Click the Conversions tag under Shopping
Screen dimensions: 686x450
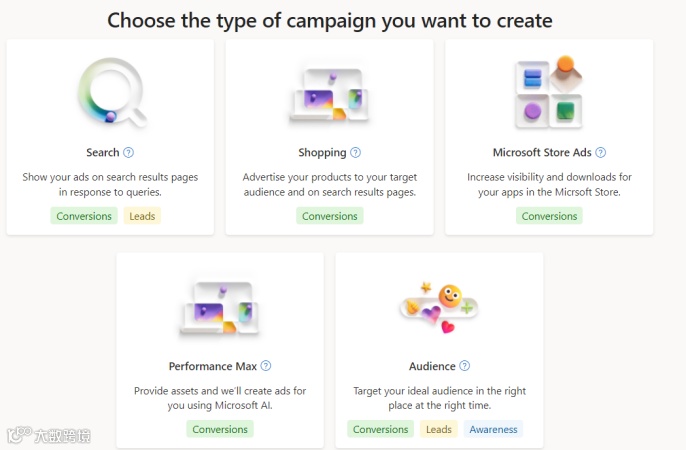pos(329,216)
